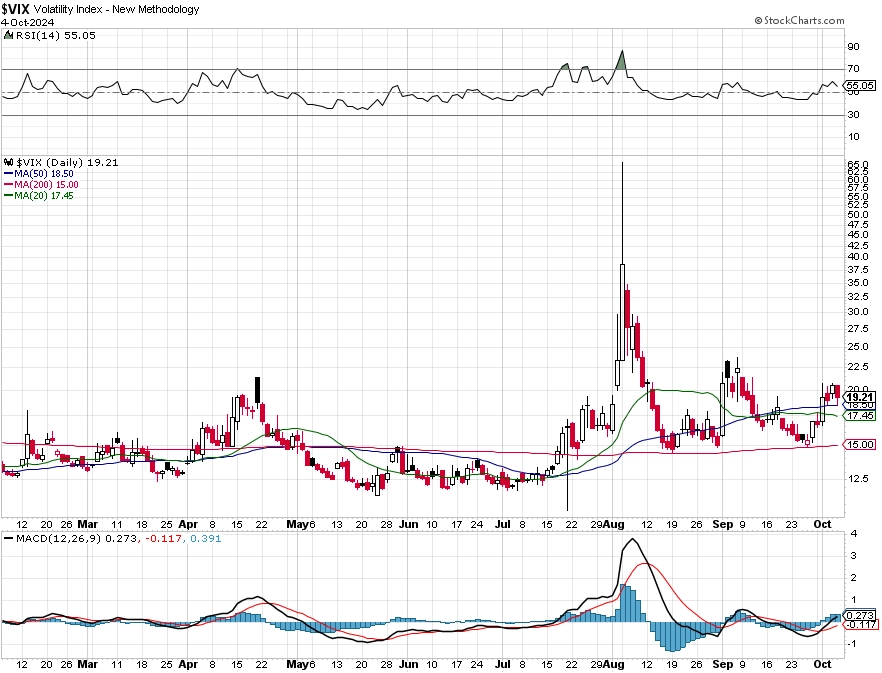The image size is (882, 673).
Task: Click the $VIX Volatility Index chart title
Action: coord(100,9)
